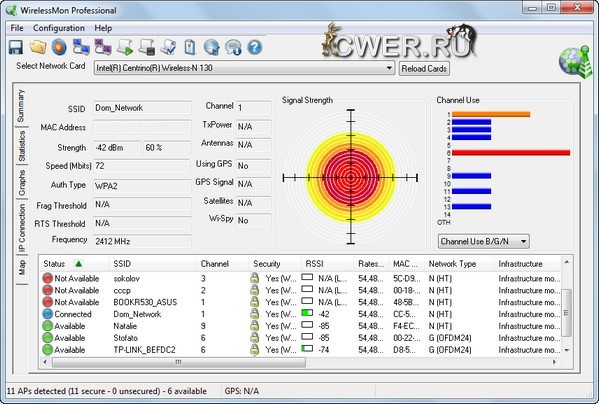This screenshot has height=404, width=599.
Task: Select the sokolov network row
Action: [x=300, y=278]
